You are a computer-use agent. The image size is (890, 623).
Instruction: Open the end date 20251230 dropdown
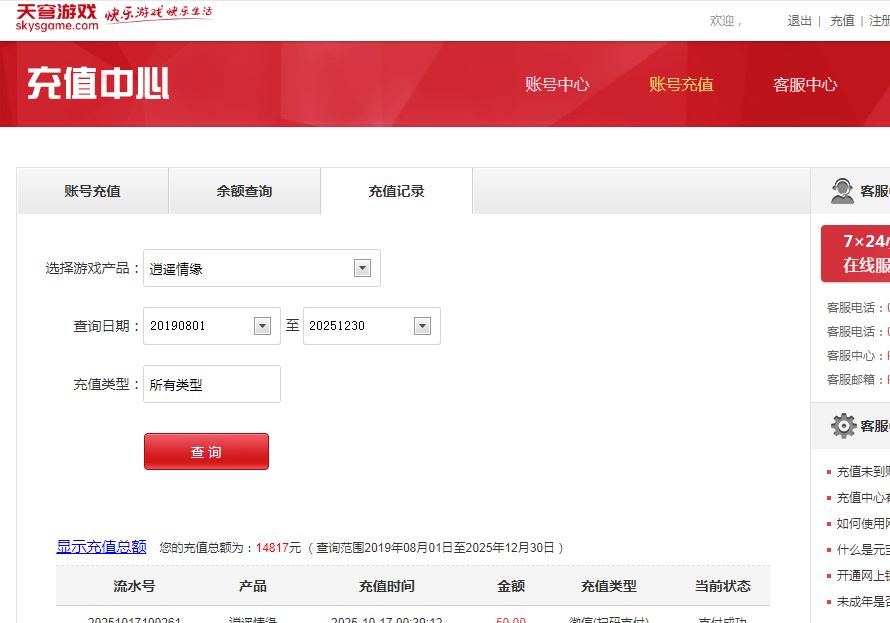pyautogui.click(x=422, y=326)
